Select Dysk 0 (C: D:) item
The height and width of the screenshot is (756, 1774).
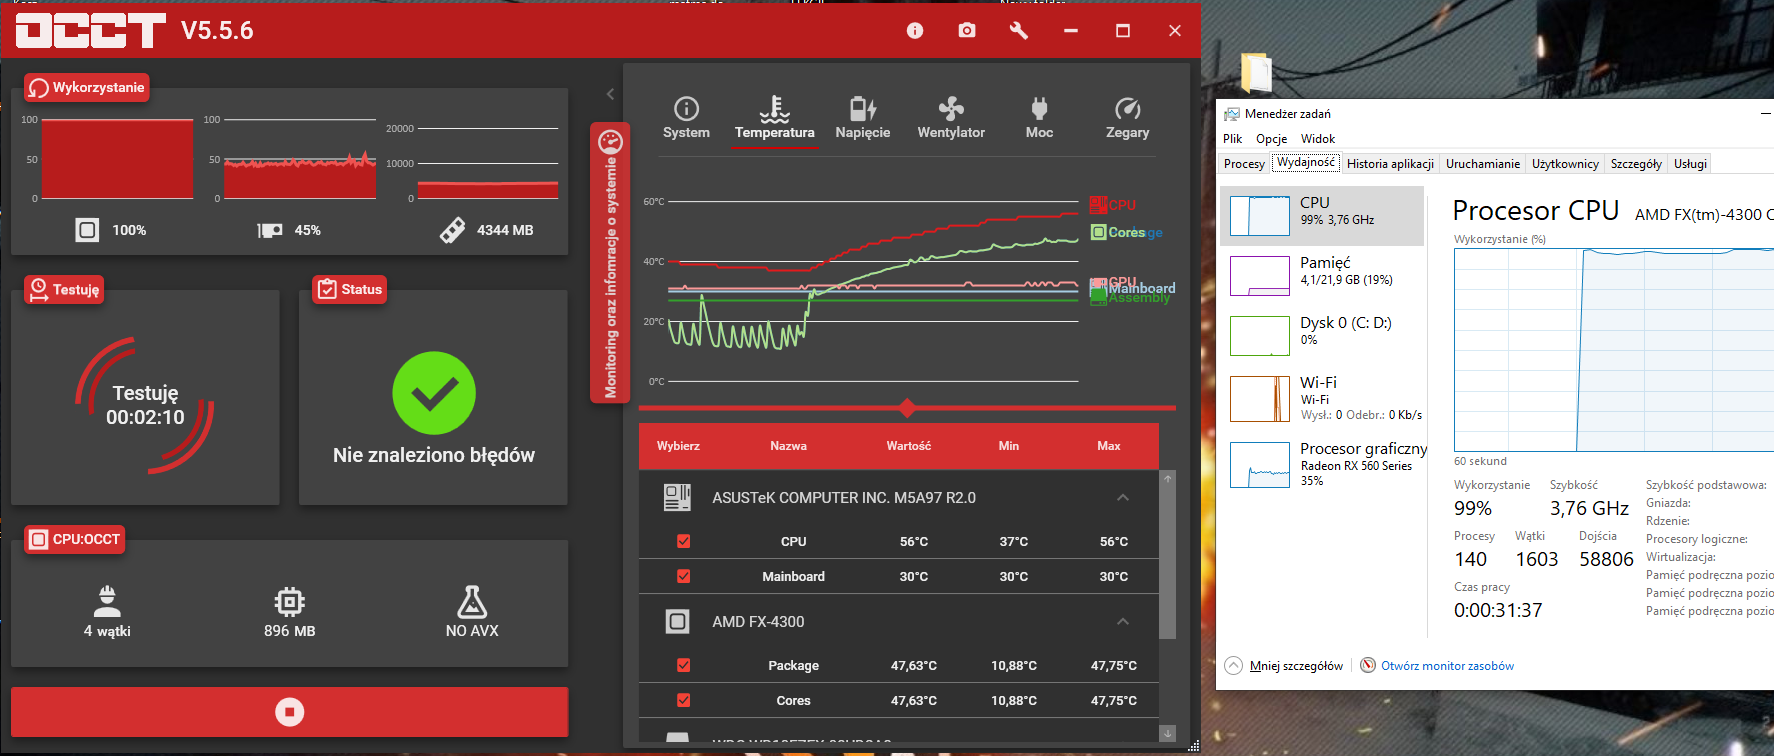1322,336
